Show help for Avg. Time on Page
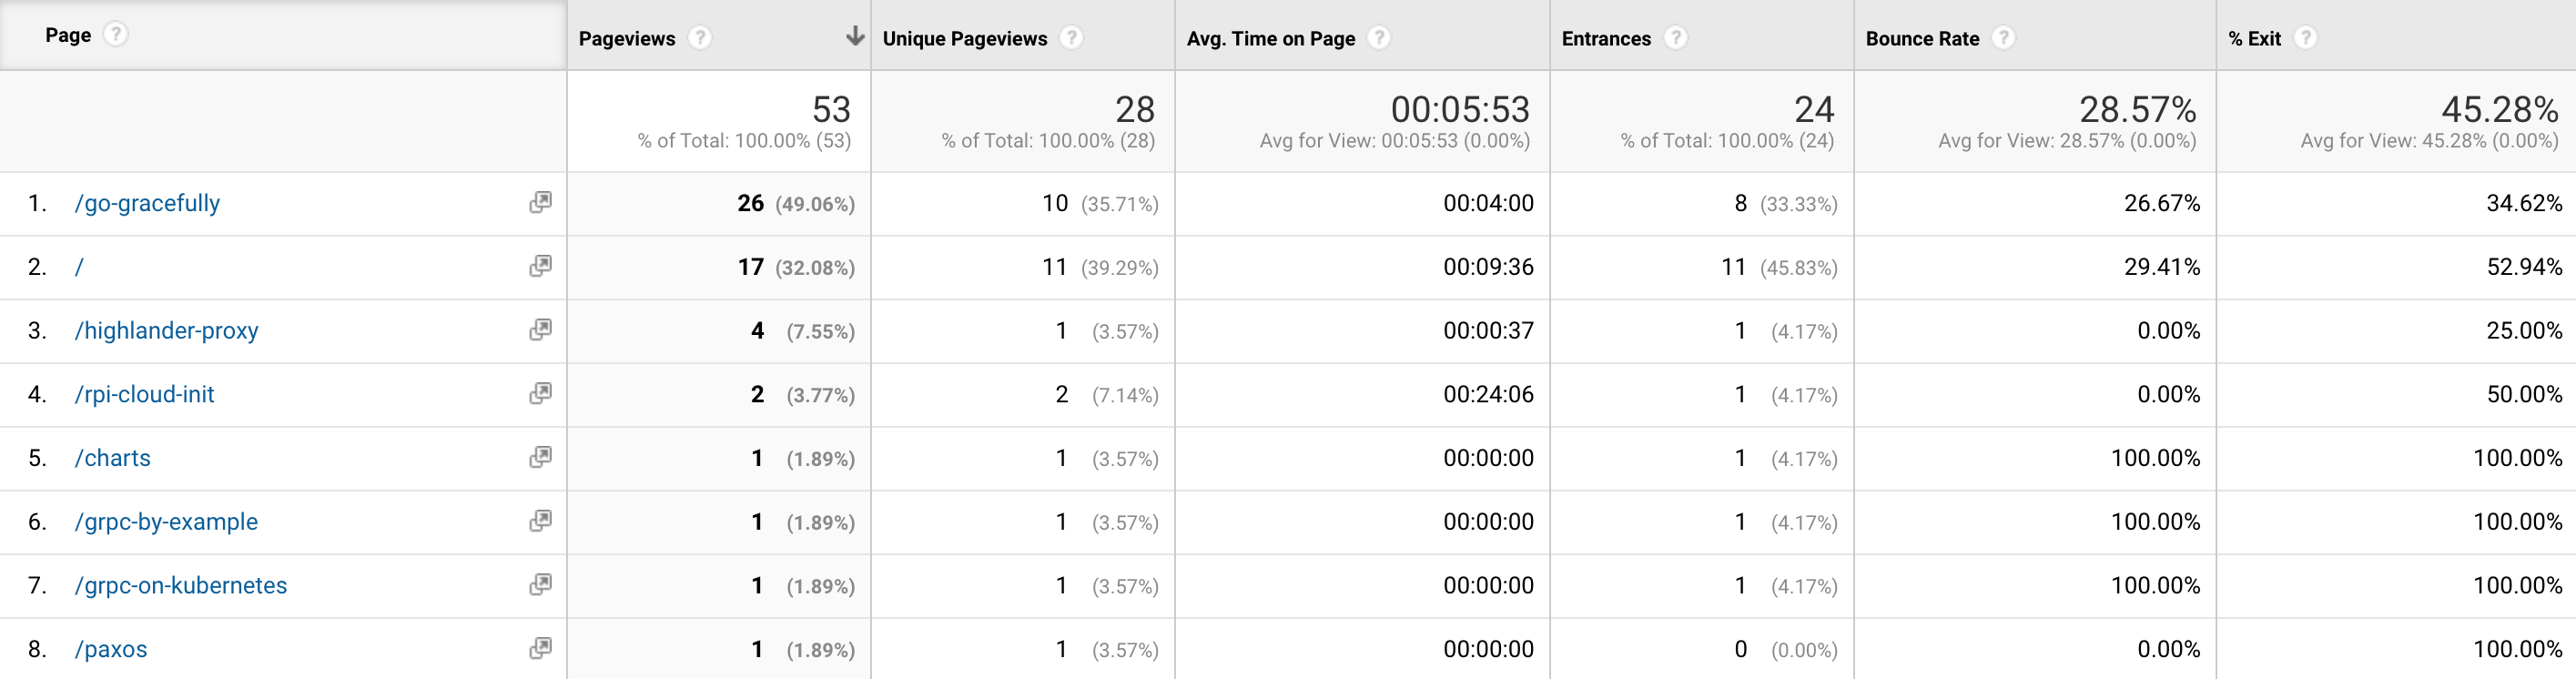This screenshot has width=2576, height=679. pos(1379,38)
